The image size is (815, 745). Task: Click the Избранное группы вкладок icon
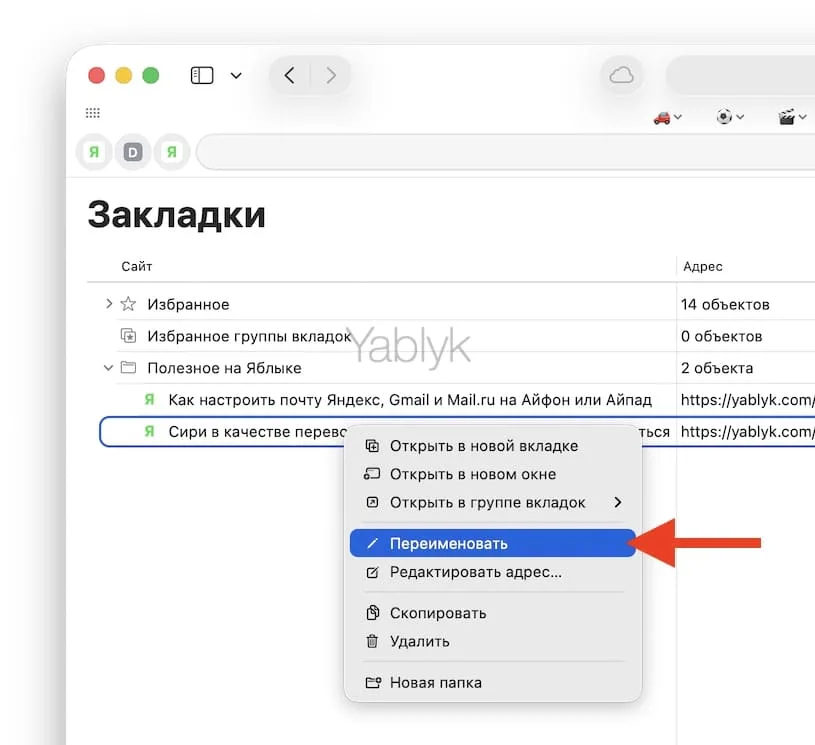pyautogui.click(x=128, y=336)
